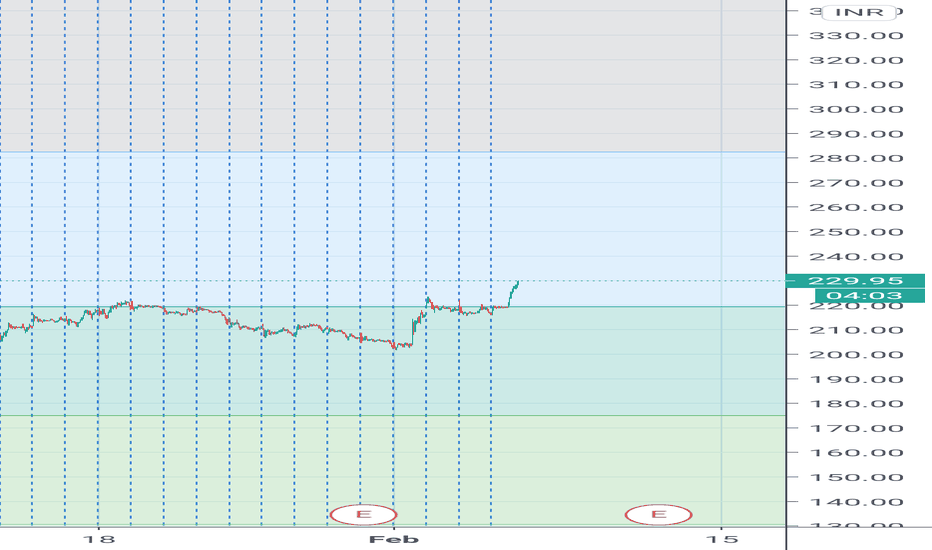This screenshot has width=932, height=550.
Task: Select the 18 date label on time axis
Action: coord(98,539)
